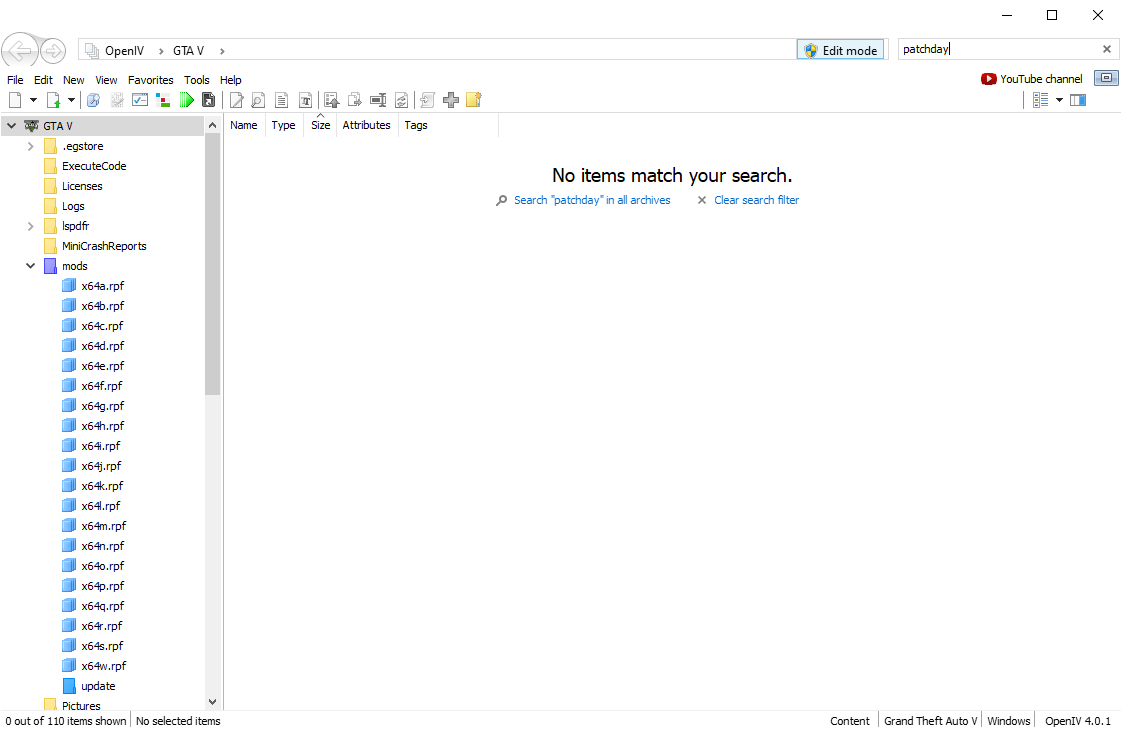Open the view layout dropdown arrow

click(1059, 100)
